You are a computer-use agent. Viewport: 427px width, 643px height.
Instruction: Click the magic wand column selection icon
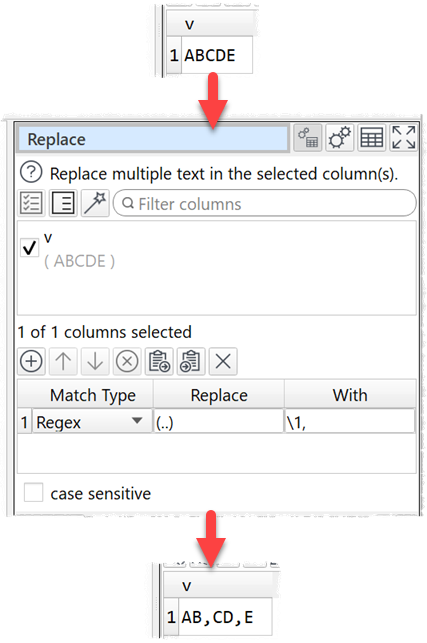95,203
